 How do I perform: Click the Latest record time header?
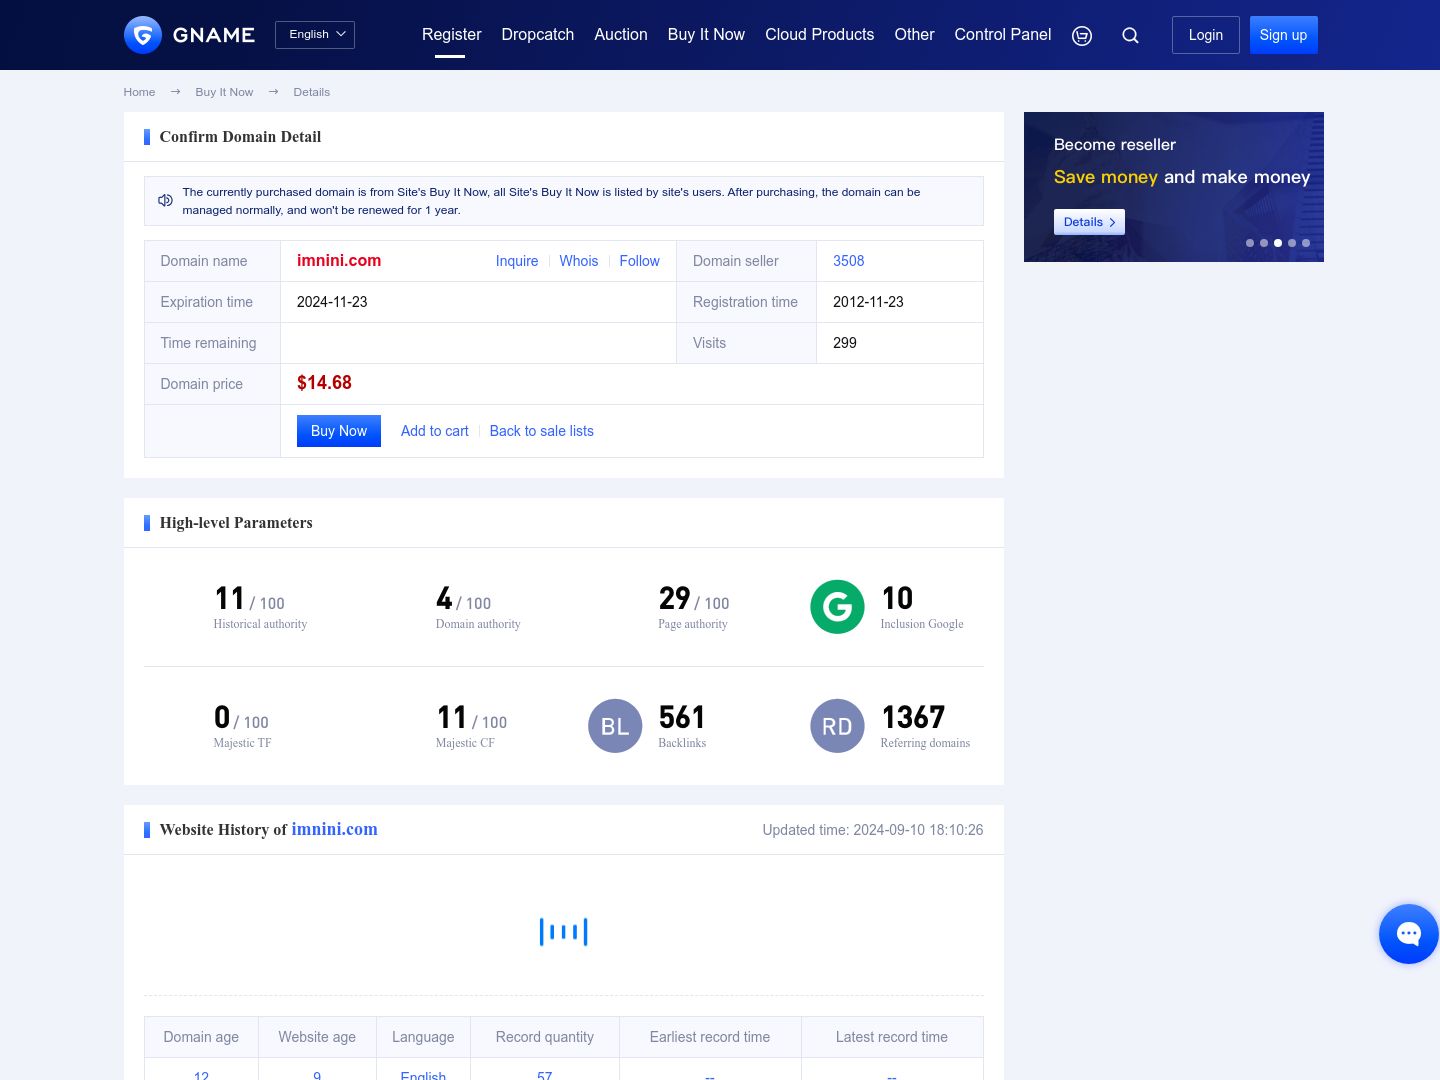pos(892,1037)
